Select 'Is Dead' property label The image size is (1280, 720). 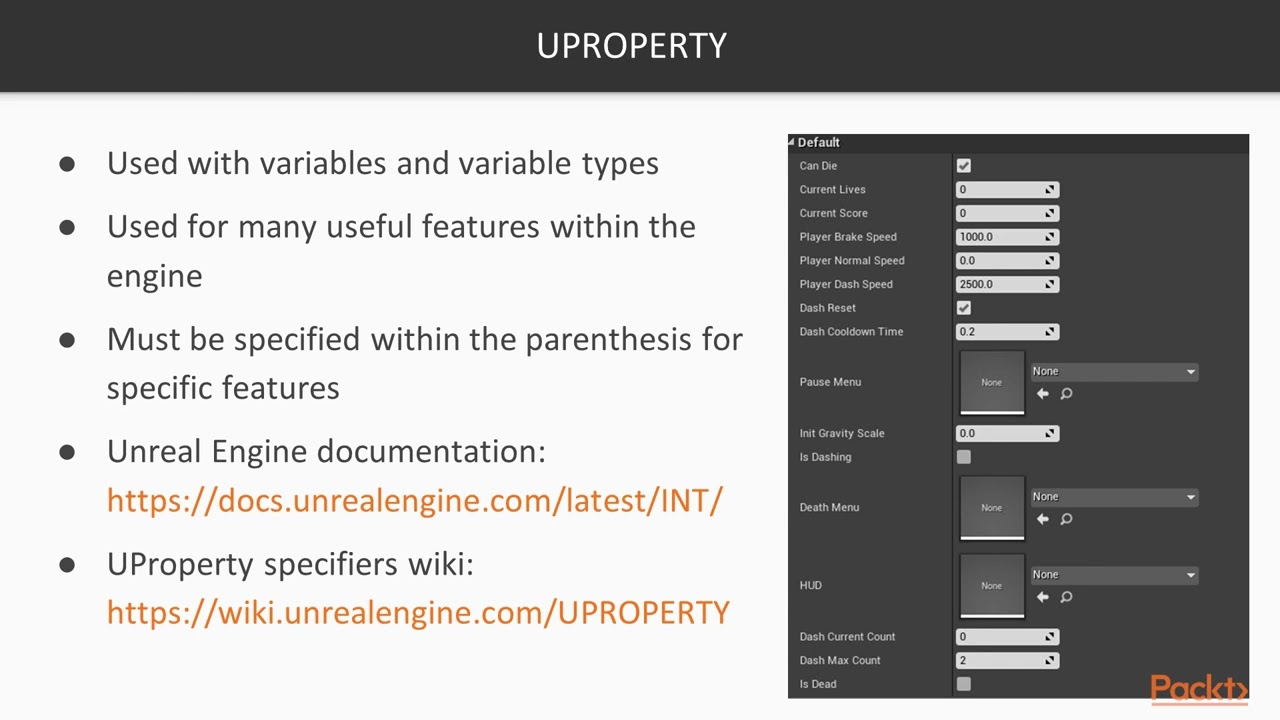click(818, 684)
